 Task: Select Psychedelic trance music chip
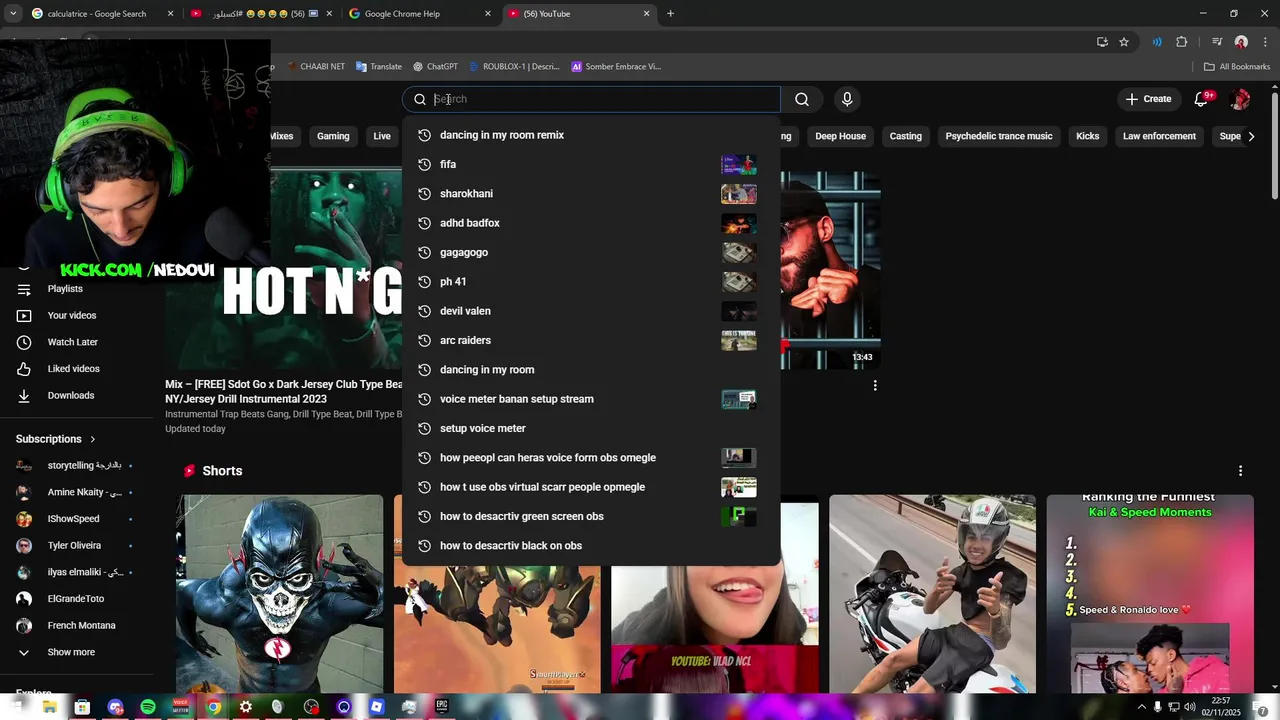coord(999,136)
